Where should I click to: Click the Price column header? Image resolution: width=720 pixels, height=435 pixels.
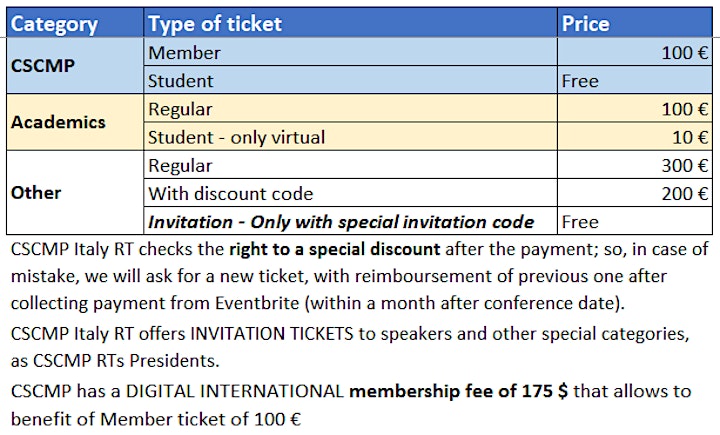(635, 23)
